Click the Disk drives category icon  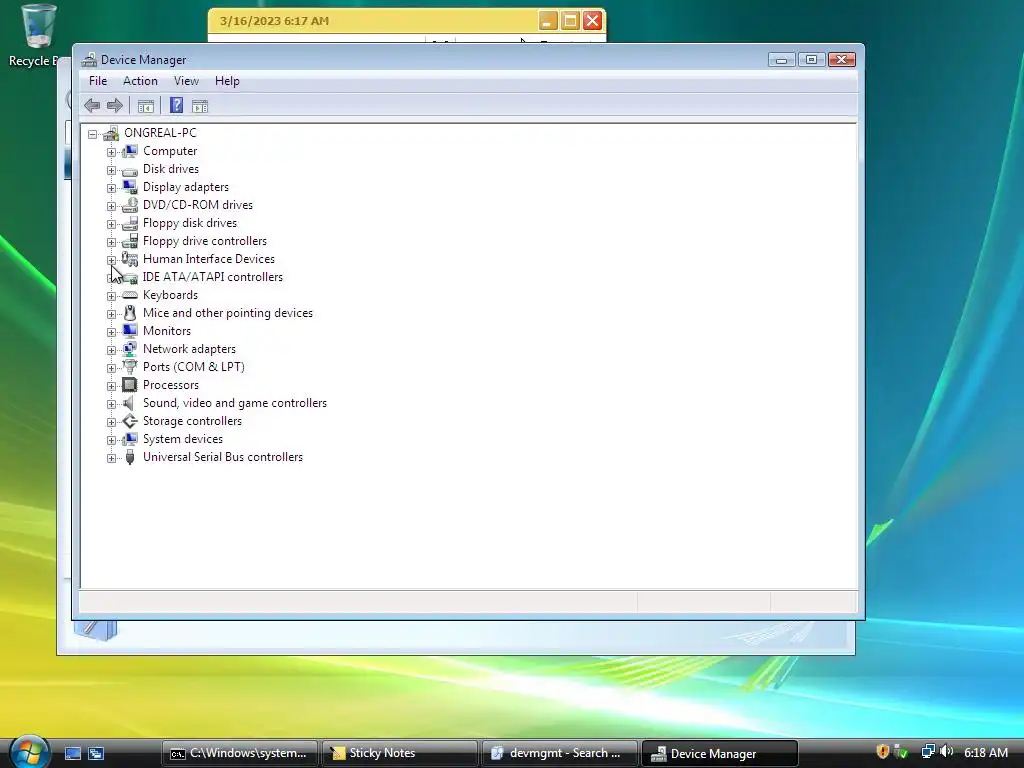[x=130, y=170]
